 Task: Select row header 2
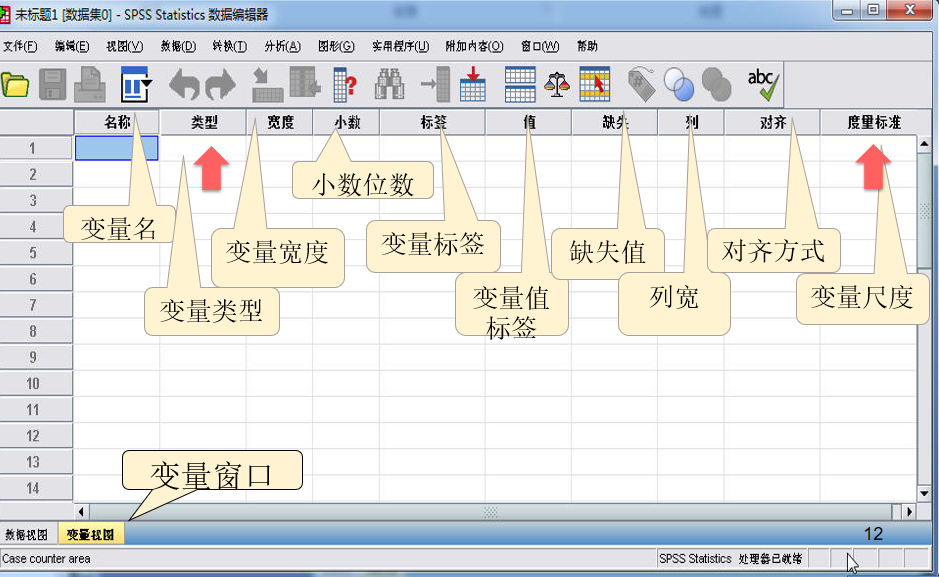coord(37,174)
